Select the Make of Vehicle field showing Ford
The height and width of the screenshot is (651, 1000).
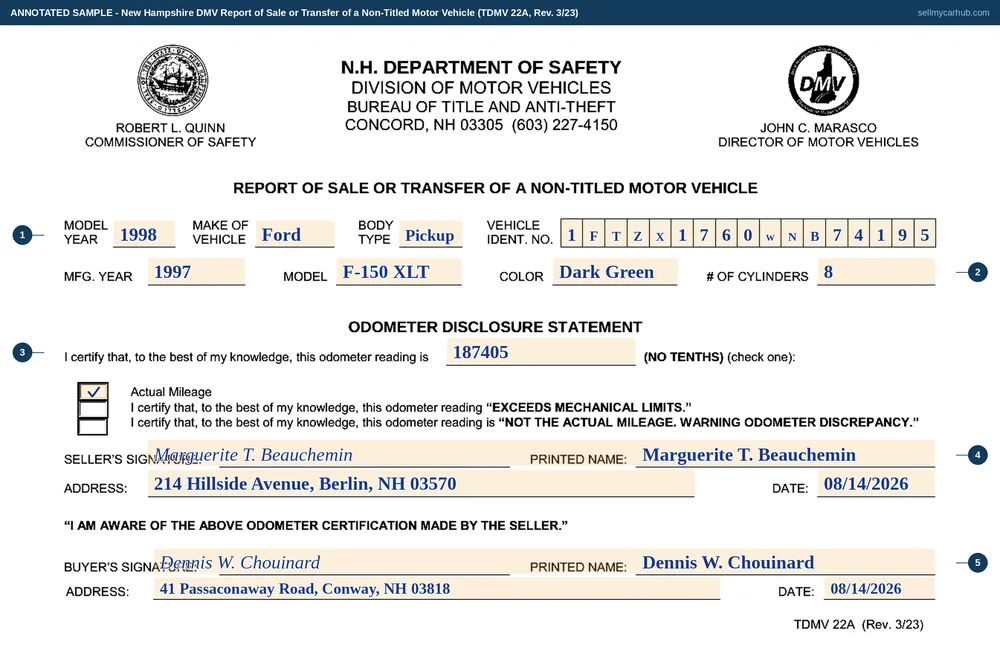295,234
